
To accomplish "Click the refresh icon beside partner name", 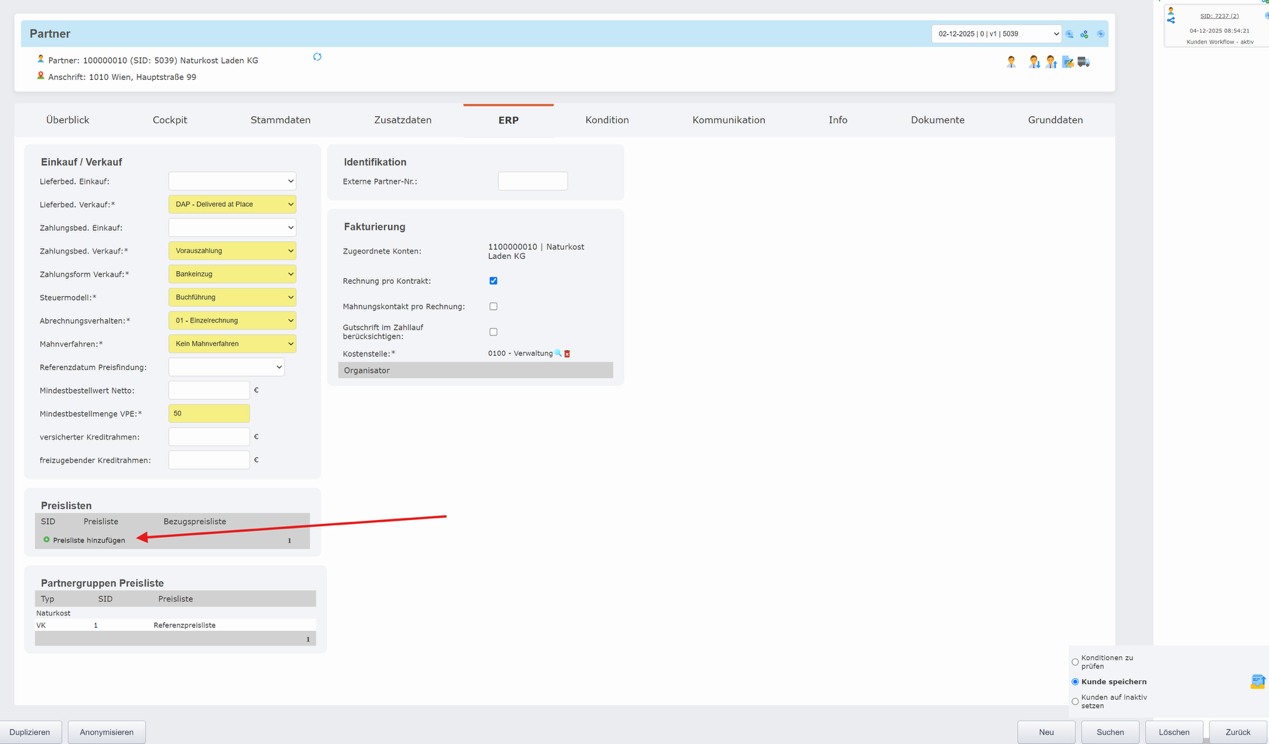I will pos(317,57).
